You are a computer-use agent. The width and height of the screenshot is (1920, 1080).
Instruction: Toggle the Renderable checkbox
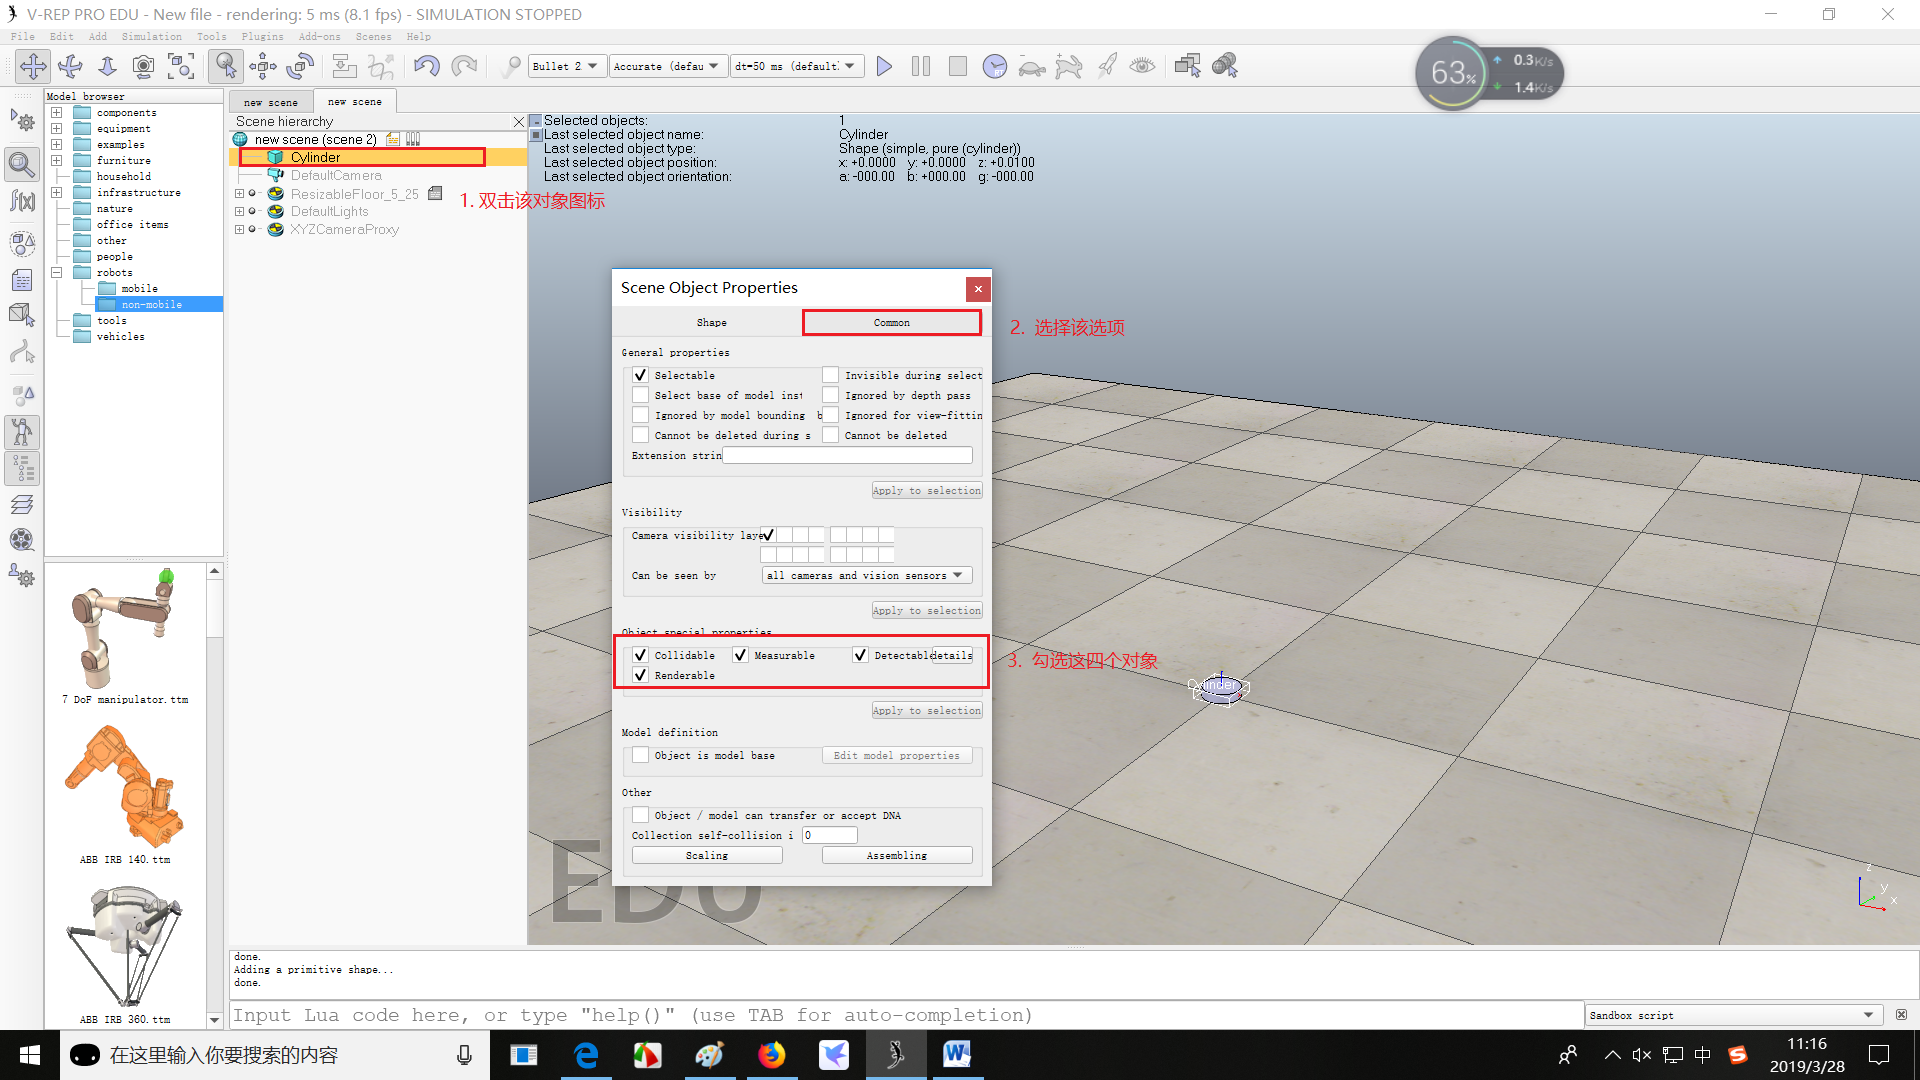click(640, 675)
